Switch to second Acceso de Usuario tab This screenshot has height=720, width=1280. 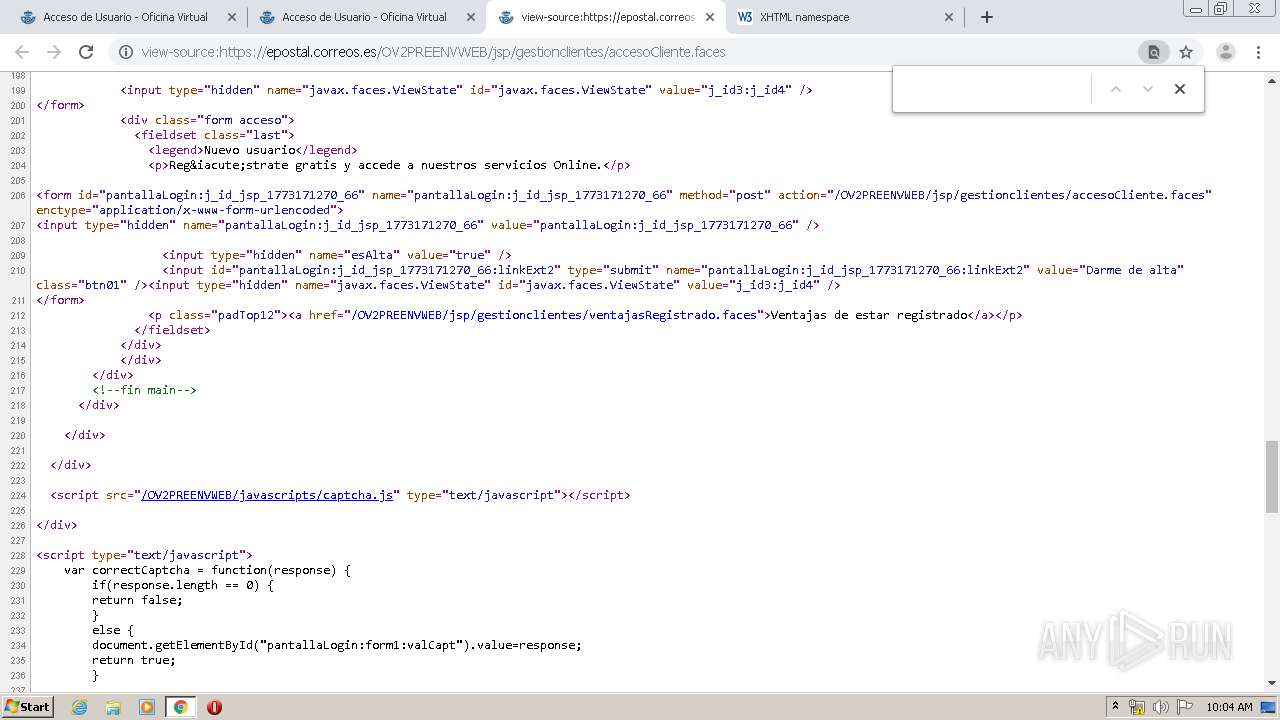click(x=365, y=17)
